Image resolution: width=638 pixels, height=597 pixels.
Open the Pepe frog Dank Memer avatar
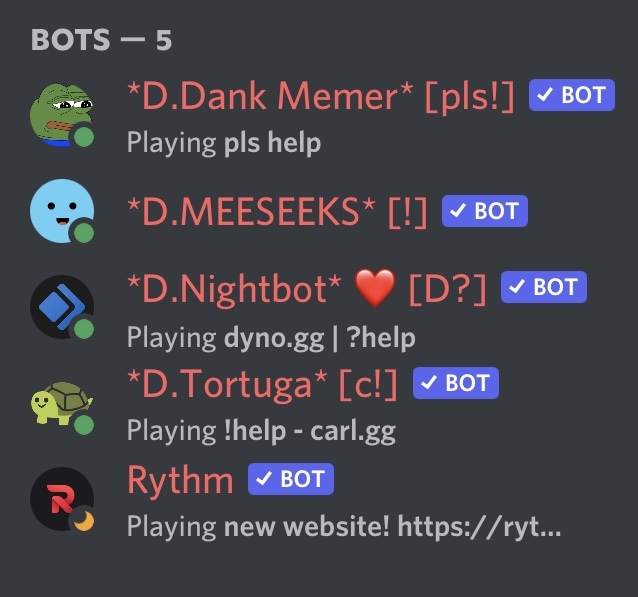point(62,115)
